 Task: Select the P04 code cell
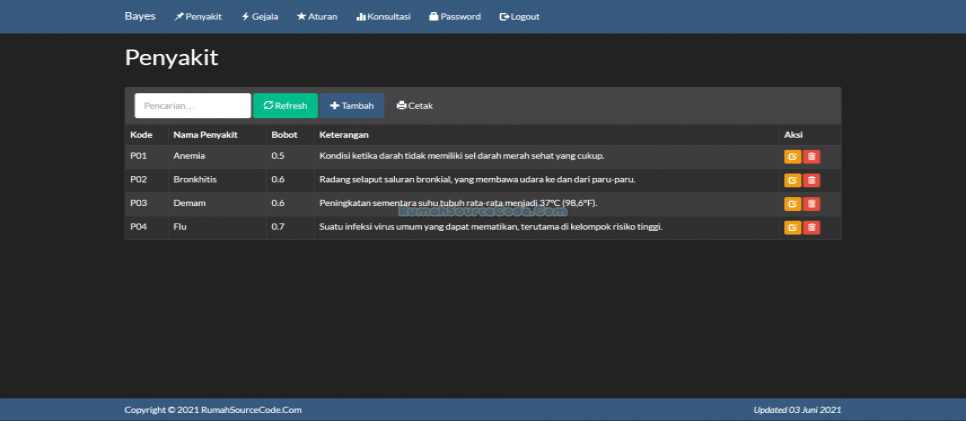[x=139, y=227]
